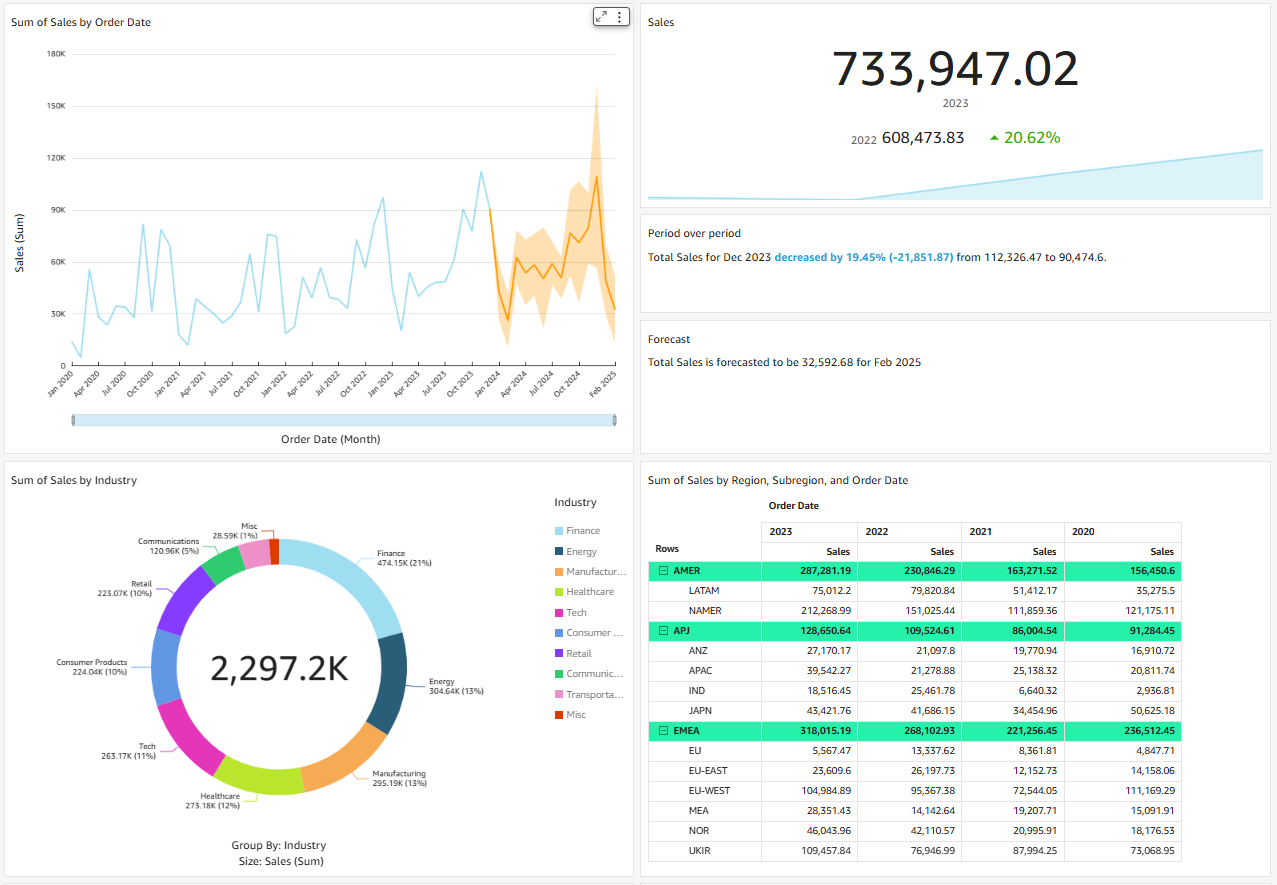The height and width of the screenshot is (885, 1277).
Task: Click the KPI sparkline area chart
Action: pyautogui.click(x=955, y=175)
